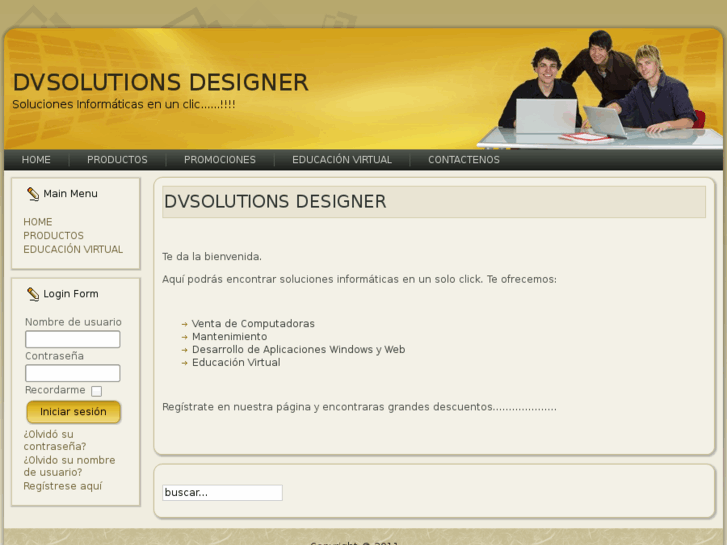Click the banner tagline Soluciones Informáticas
The height and width of the screenshot is (545, 727).
point(124,104)
